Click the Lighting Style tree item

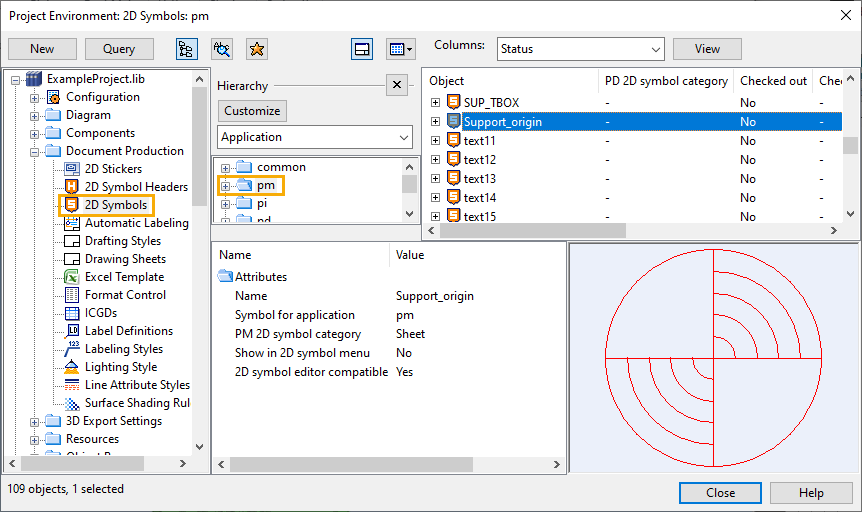[120, 367]
